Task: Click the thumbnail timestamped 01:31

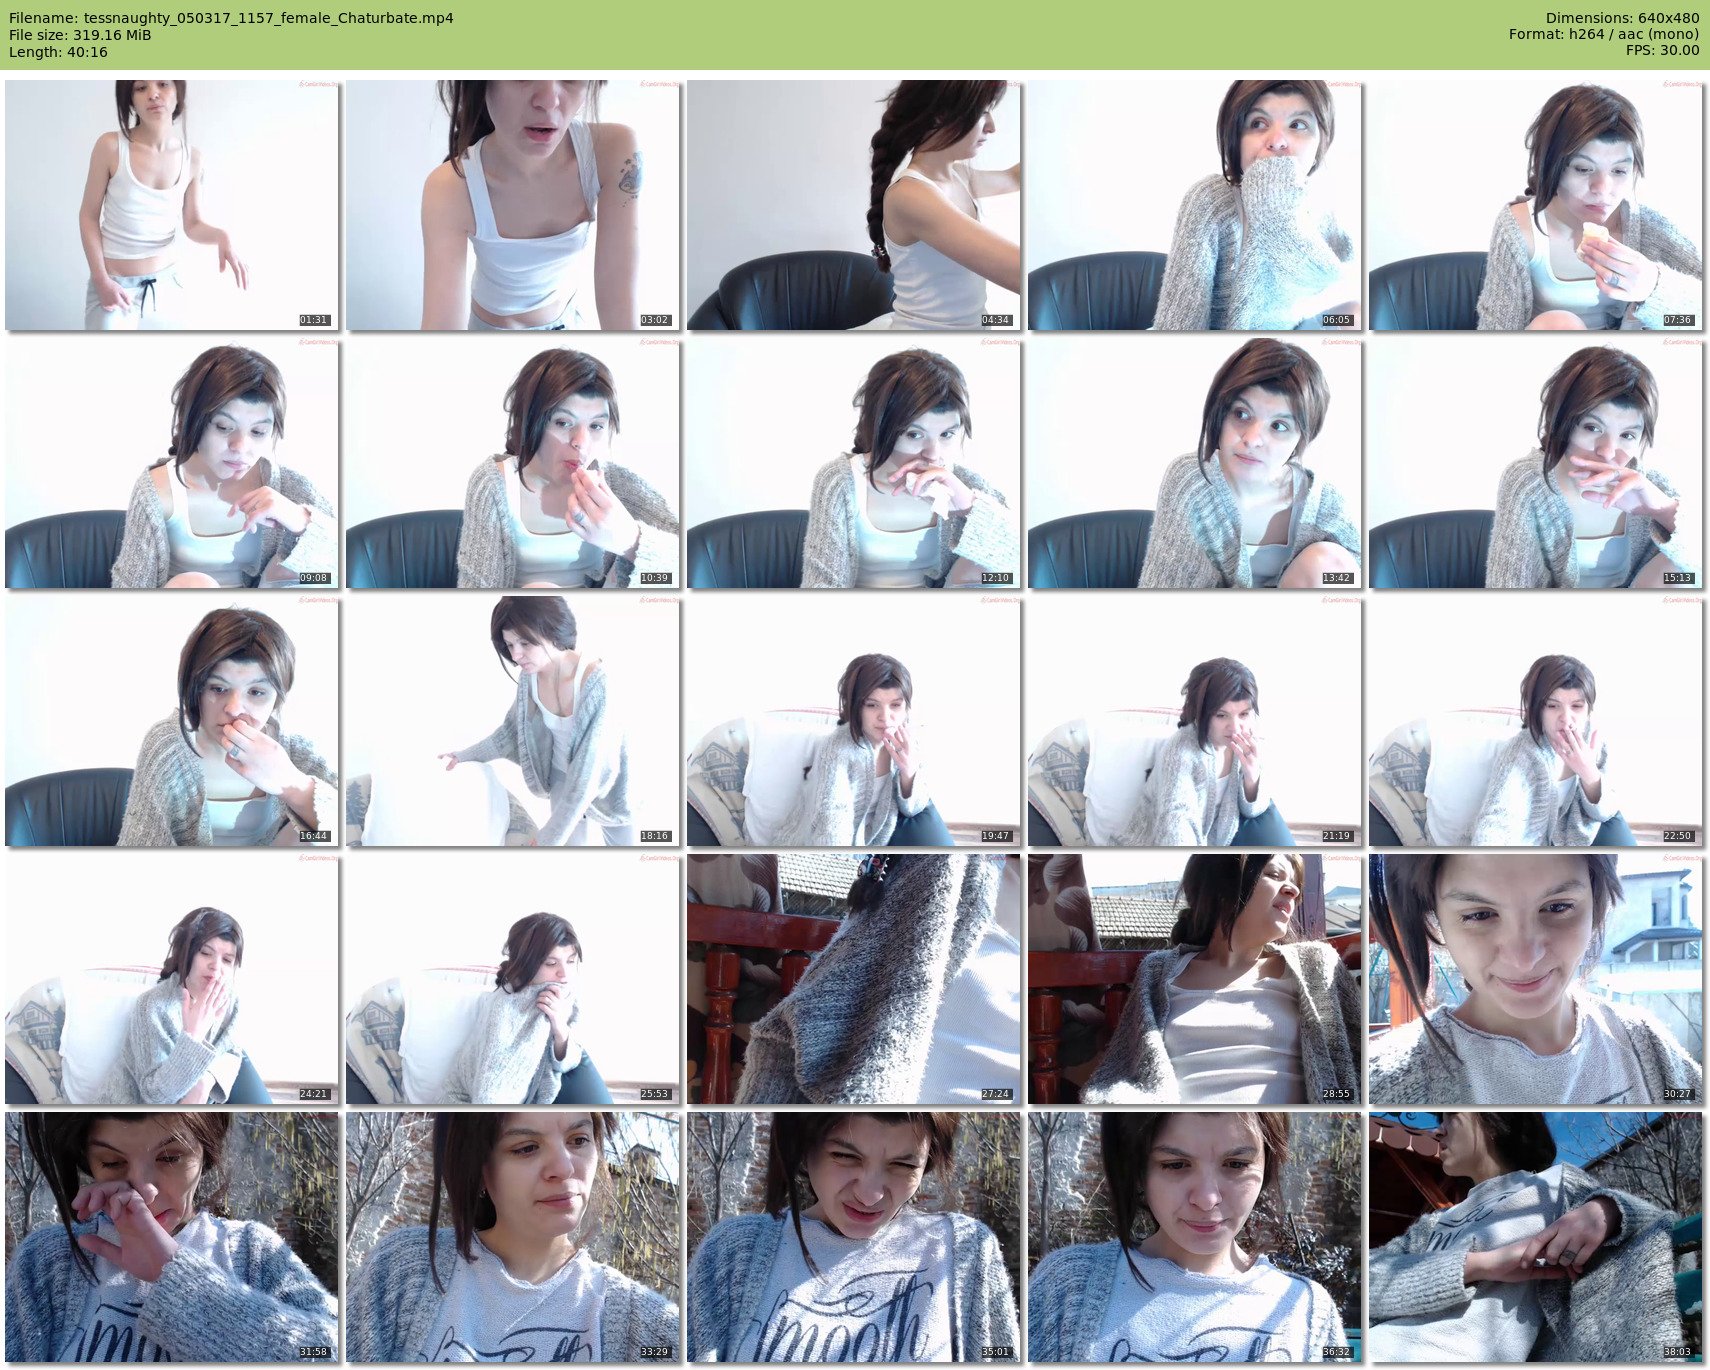Action: pyautogui.click(x=172, y=205)
